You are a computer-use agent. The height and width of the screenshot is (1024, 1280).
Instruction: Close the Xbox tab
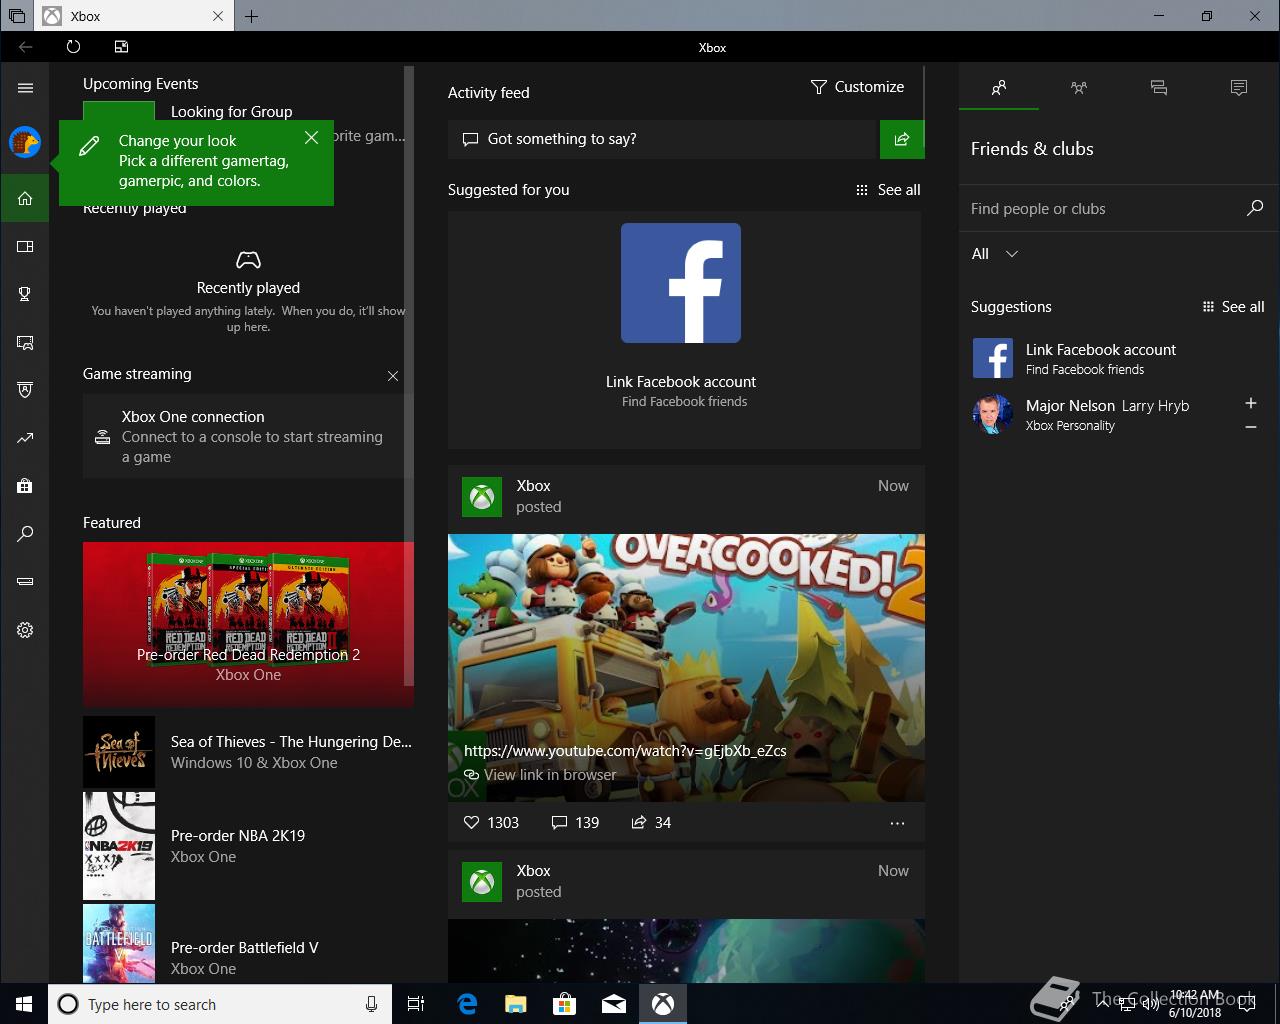219,16
